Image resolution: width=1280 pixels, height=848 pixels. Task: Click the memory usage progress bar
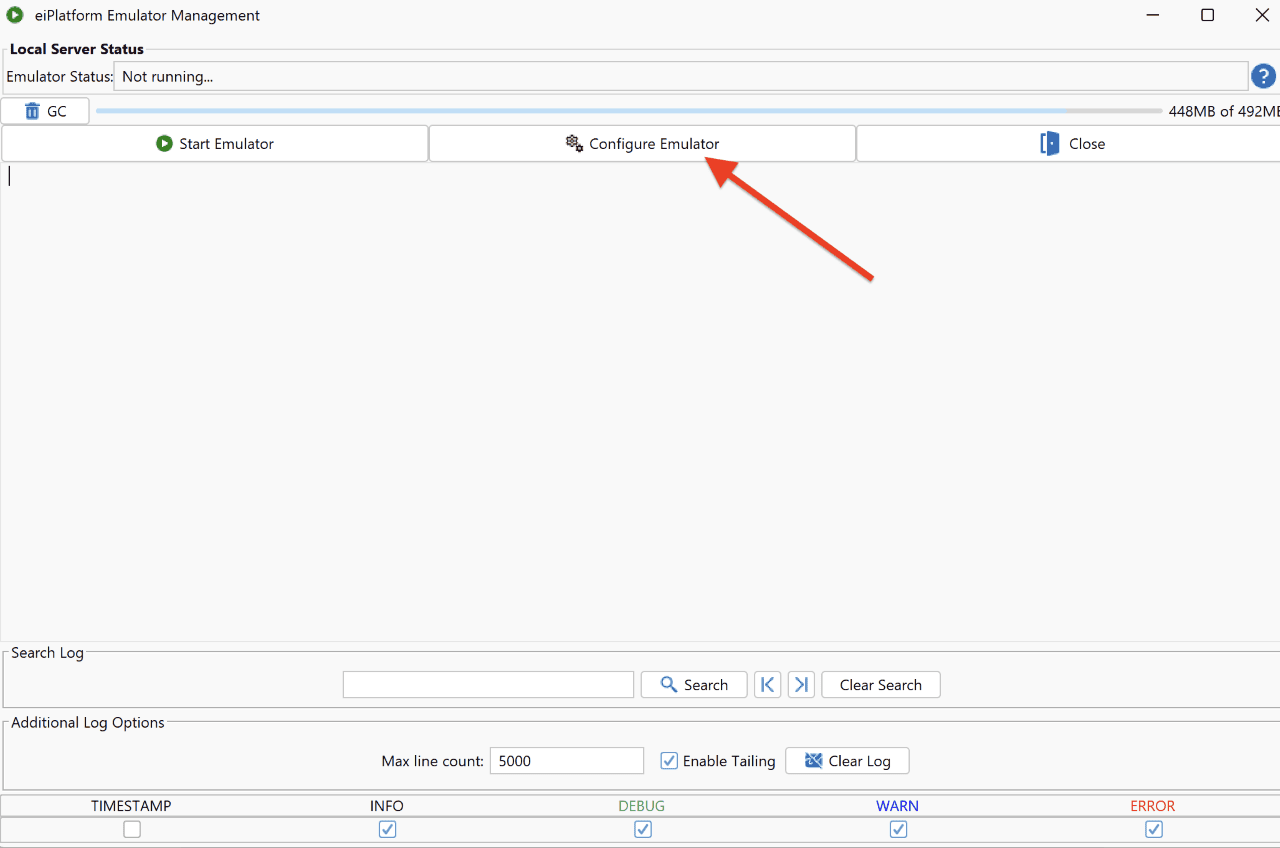pyautogui.click(x=628, y=111)
